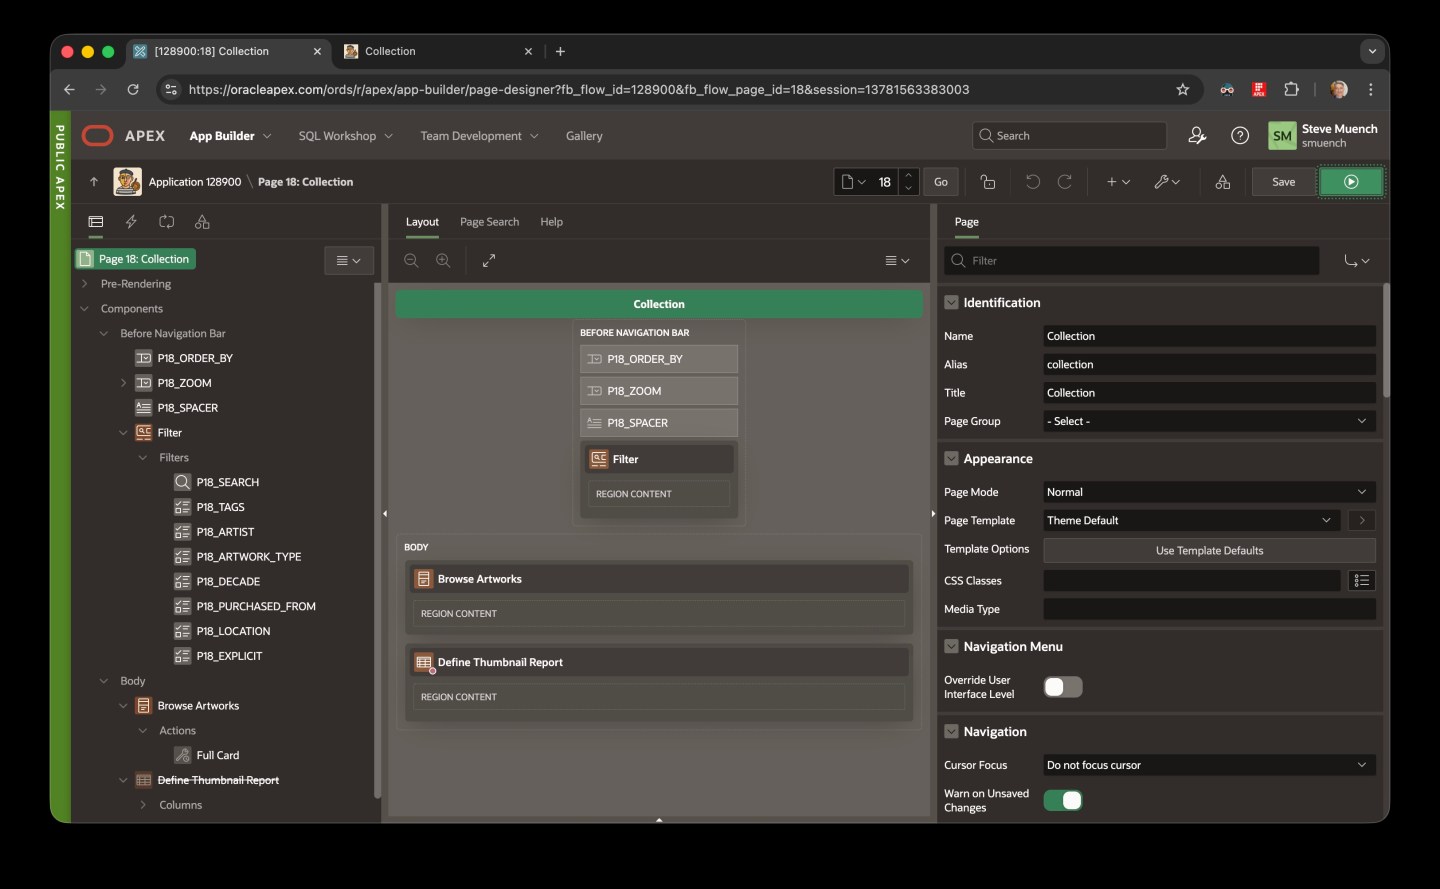
Task: Click in the page Name input field
Action: click(1207, 336)
